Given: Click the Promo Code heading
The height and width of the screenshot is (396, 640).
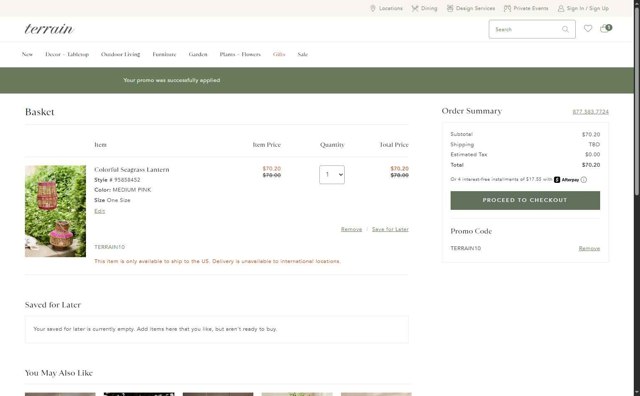Looking at the screenshot, I should (x=471, y=231).
